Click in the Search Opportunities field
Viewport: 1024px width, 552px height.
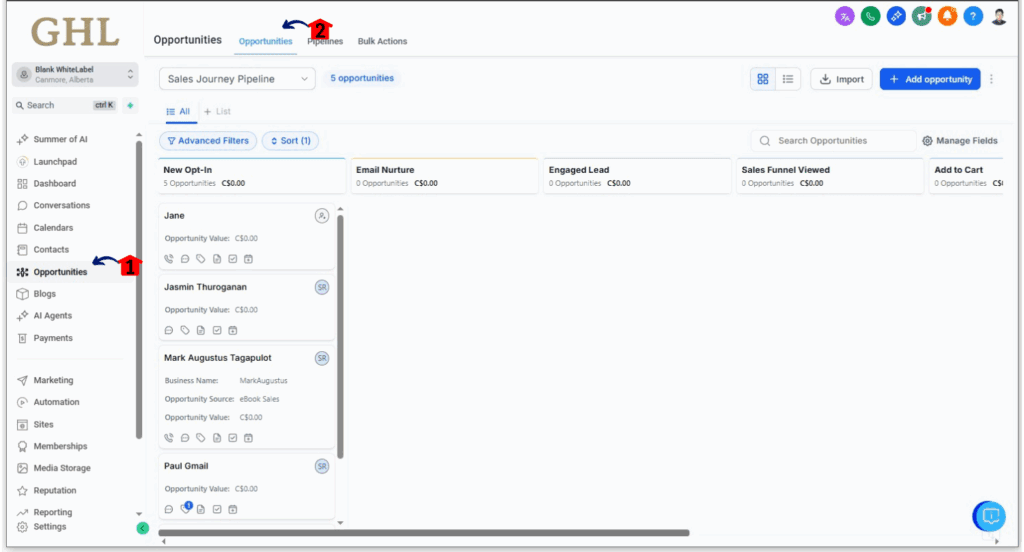click(833, 140)
